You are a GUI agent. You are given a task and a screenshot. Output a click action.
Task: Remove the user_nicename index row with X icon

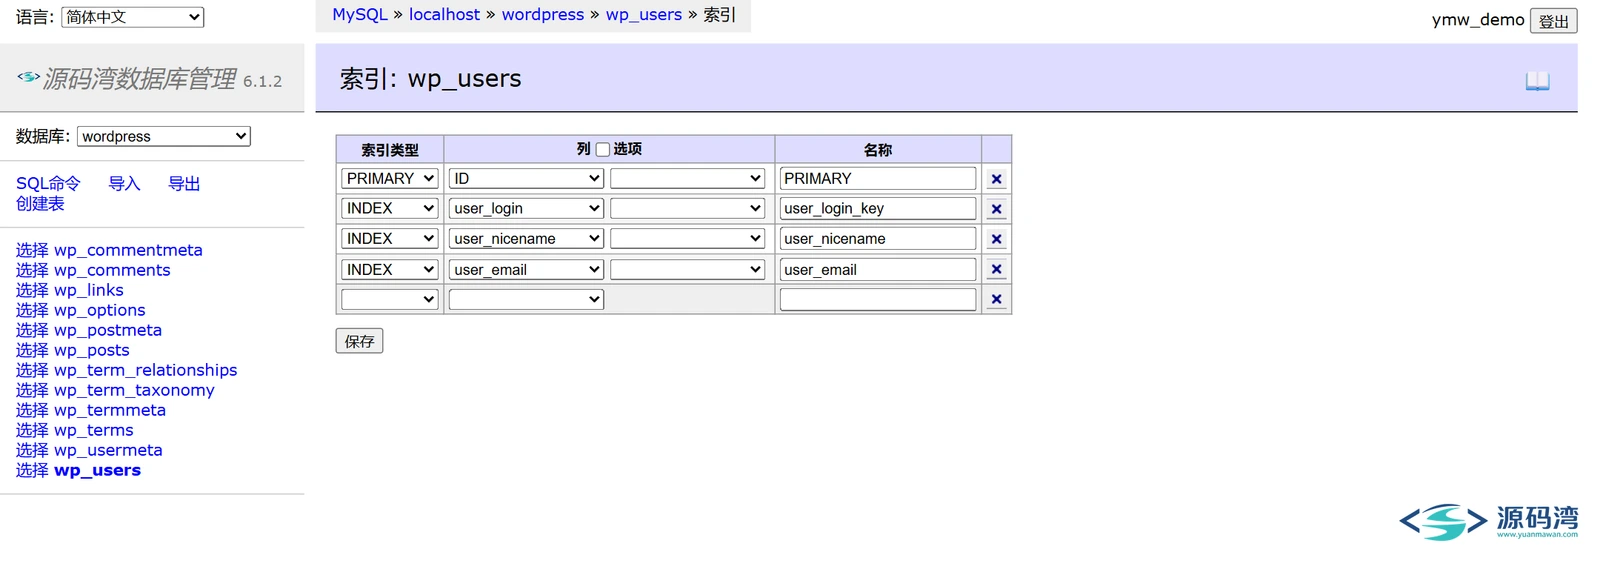(x=996, y=239)
